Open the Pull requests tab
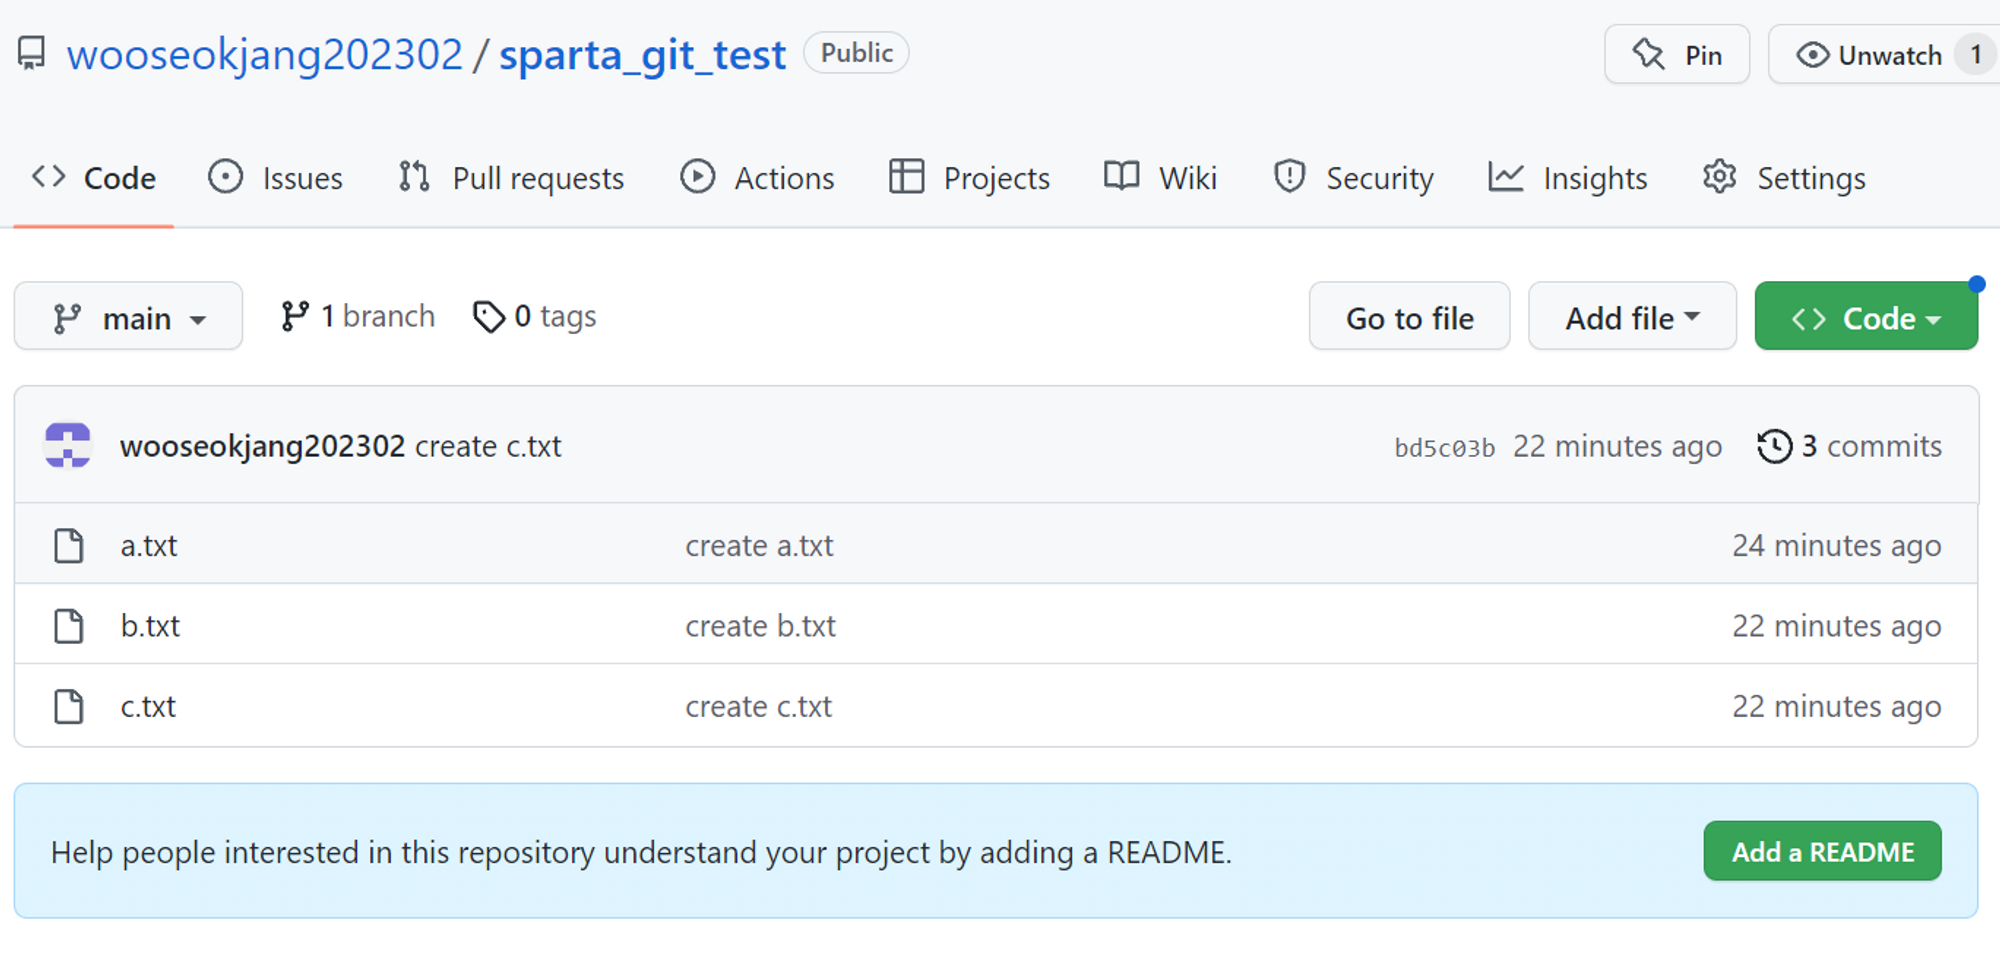This screenshot has width=2000, height=971. point(511,178)
